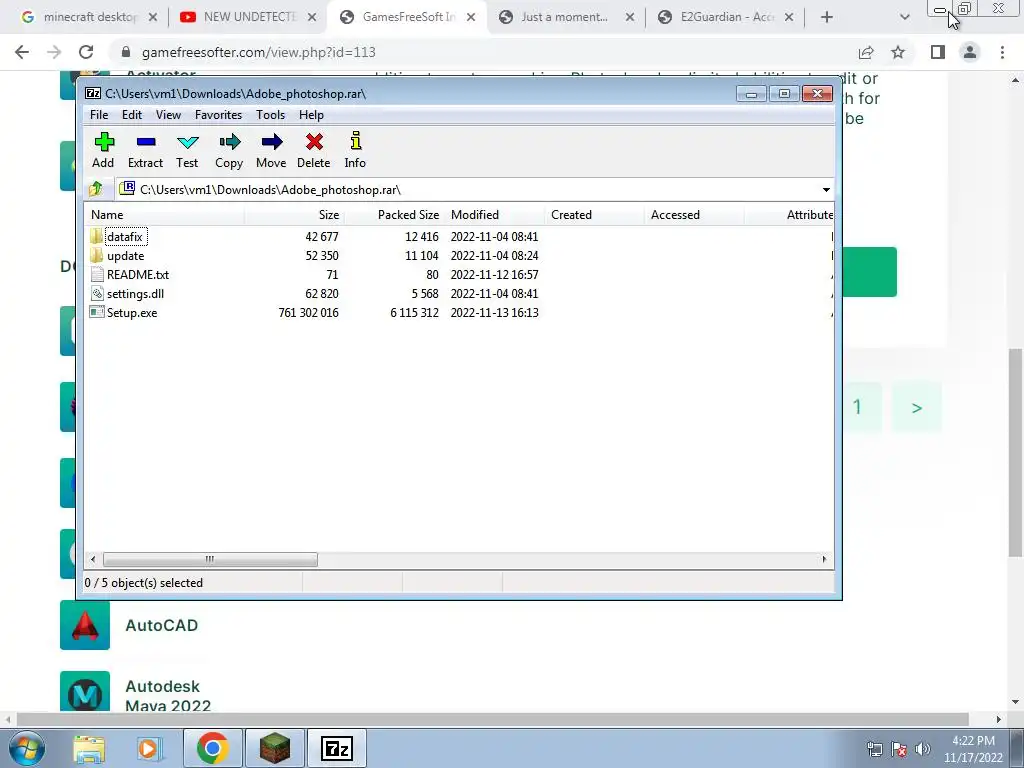
Task: Select the Setup.exe file icon
Action: (x=97, y=312)
